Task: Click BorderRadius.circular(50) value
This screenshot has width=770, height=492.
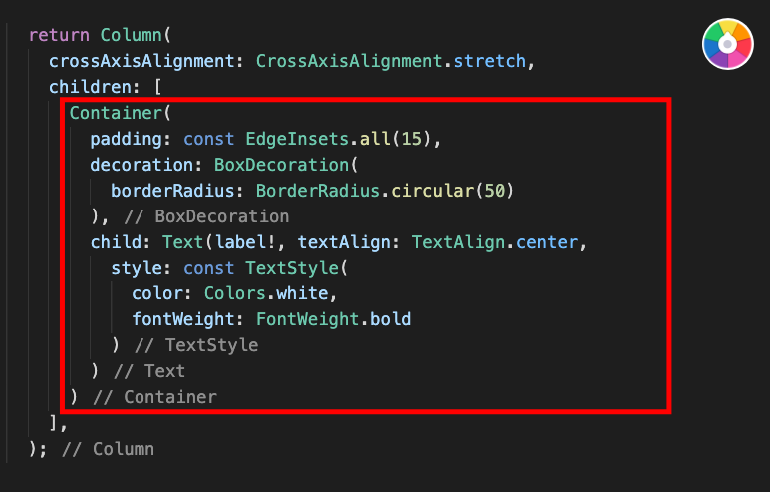Action: tap(385, 191)
